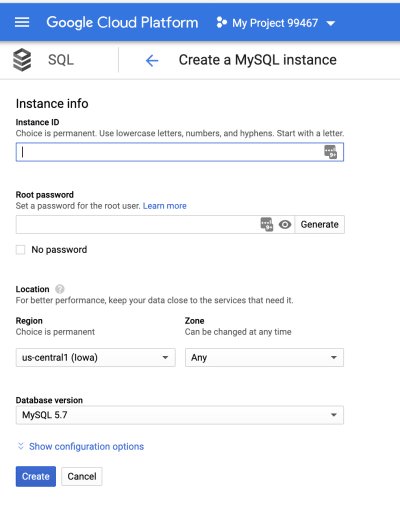The width and height of the screenshot is (400, 508).
Task: Click the project hexagon dots icon
Action: point(222,23)
